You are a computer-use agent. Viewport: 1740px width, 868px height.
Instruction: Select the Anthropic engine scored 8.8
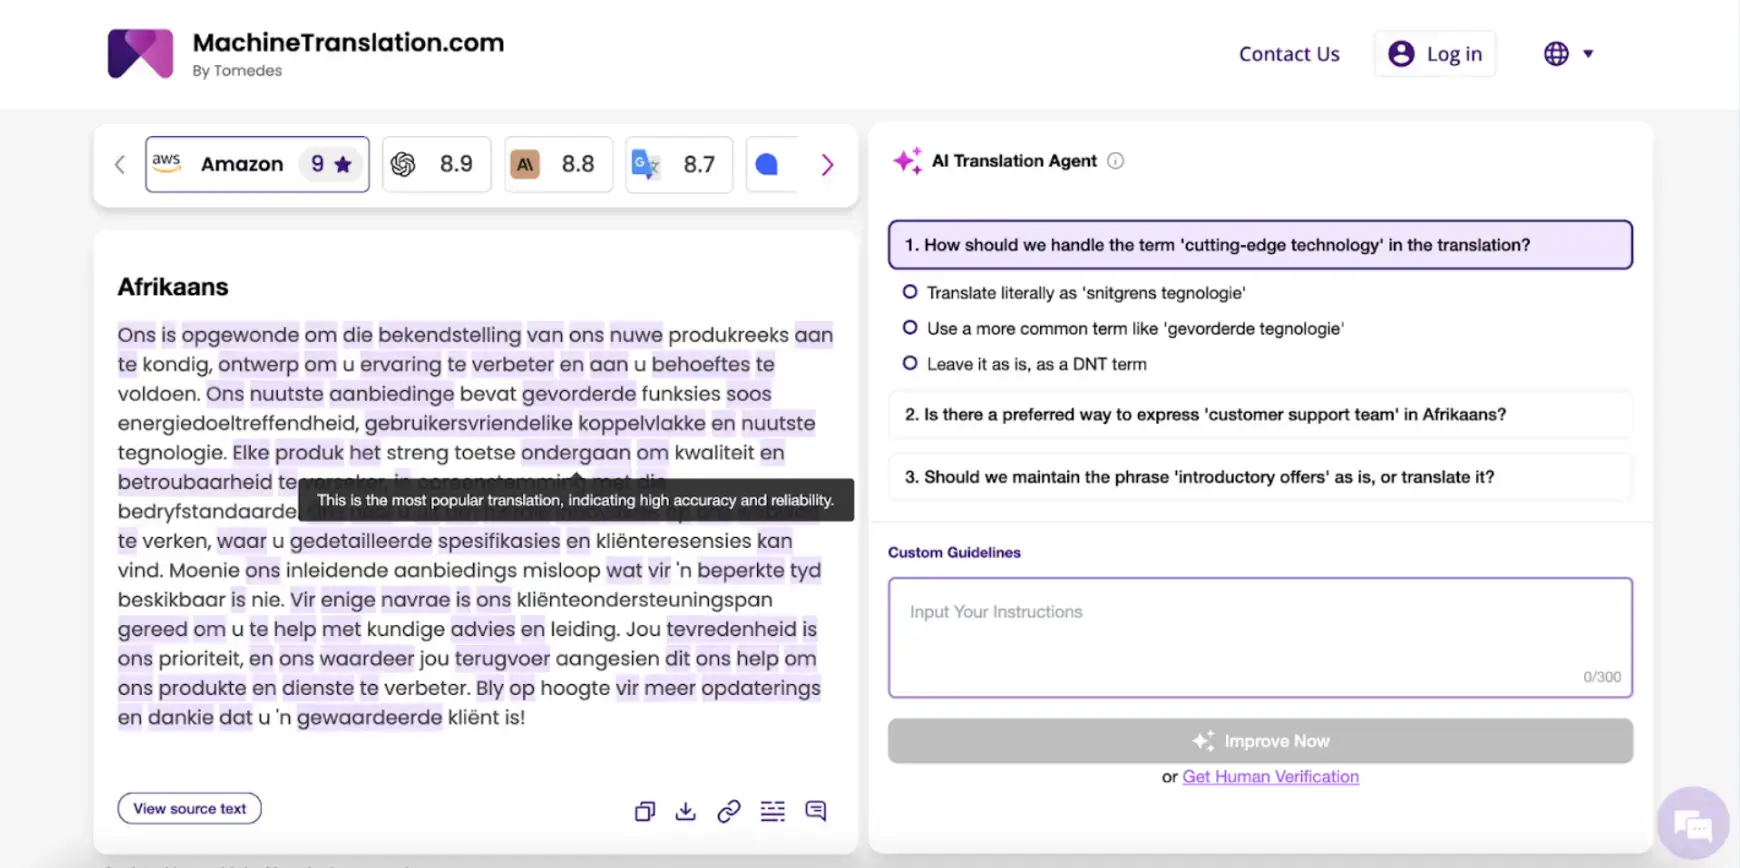tap(558, 164)
